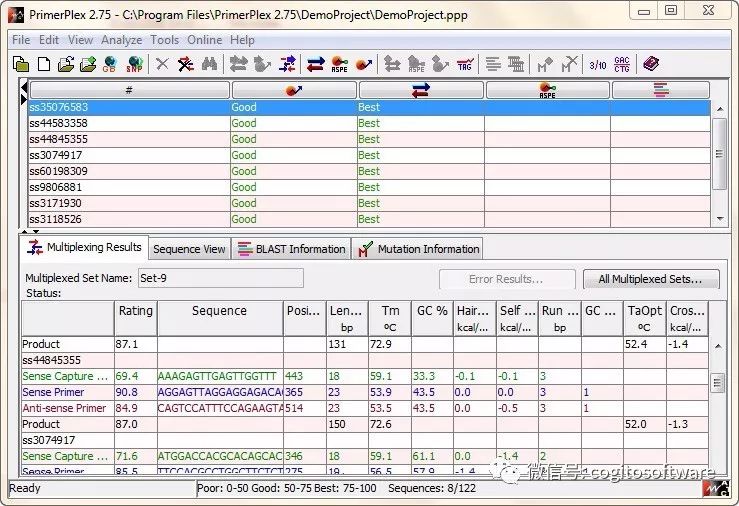Expand pane with lower right-pointing black arrow

(x=24, y=99)
